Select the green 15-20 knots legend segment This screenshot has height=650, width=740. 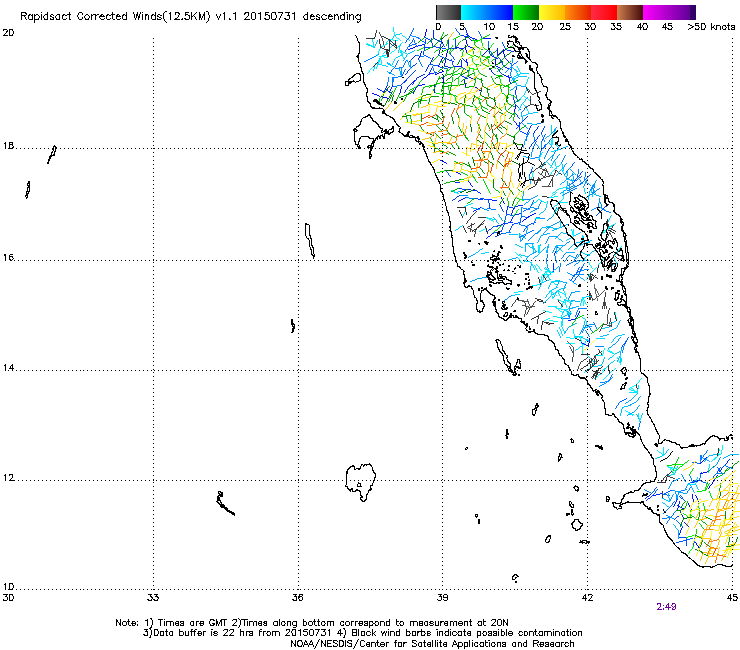pos(526,12)
